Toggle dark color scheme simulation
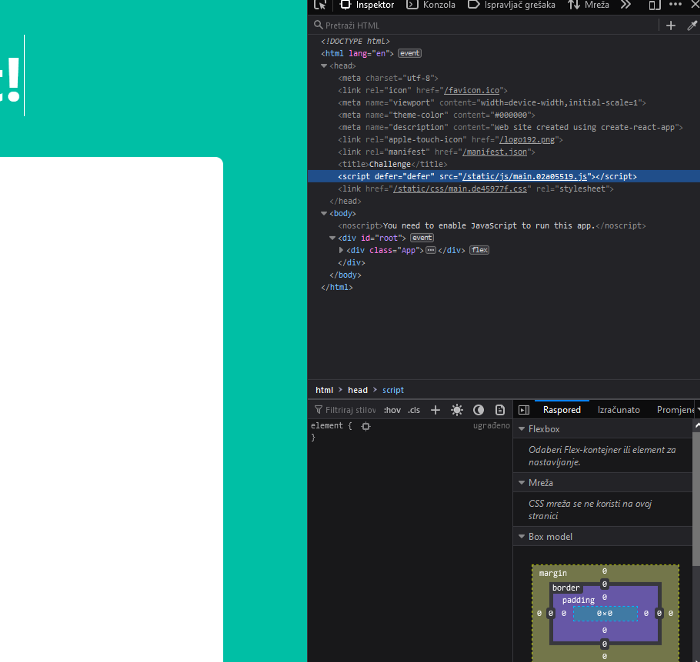The height and width of the screenshot is (662, 700). click(x=478, y=410)
